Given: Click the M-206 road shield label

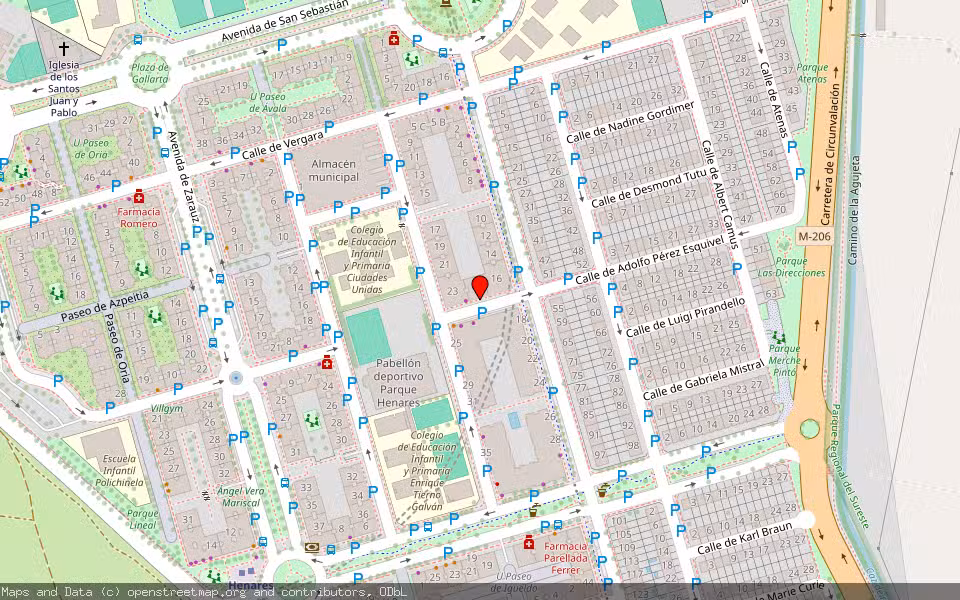Looking at the screenshot, I should point(816,236).
